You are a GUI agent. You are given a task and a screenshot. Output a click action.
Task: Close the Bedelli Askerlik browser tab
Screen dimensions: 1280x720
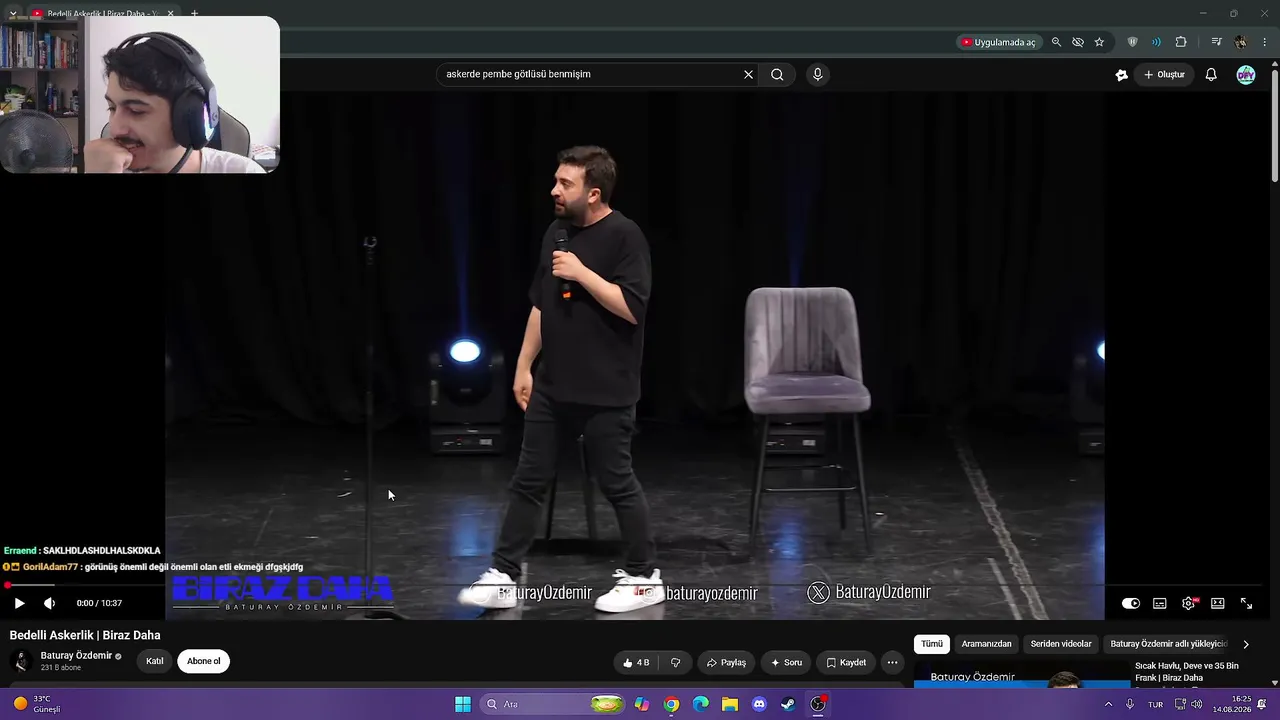[170, 14]
